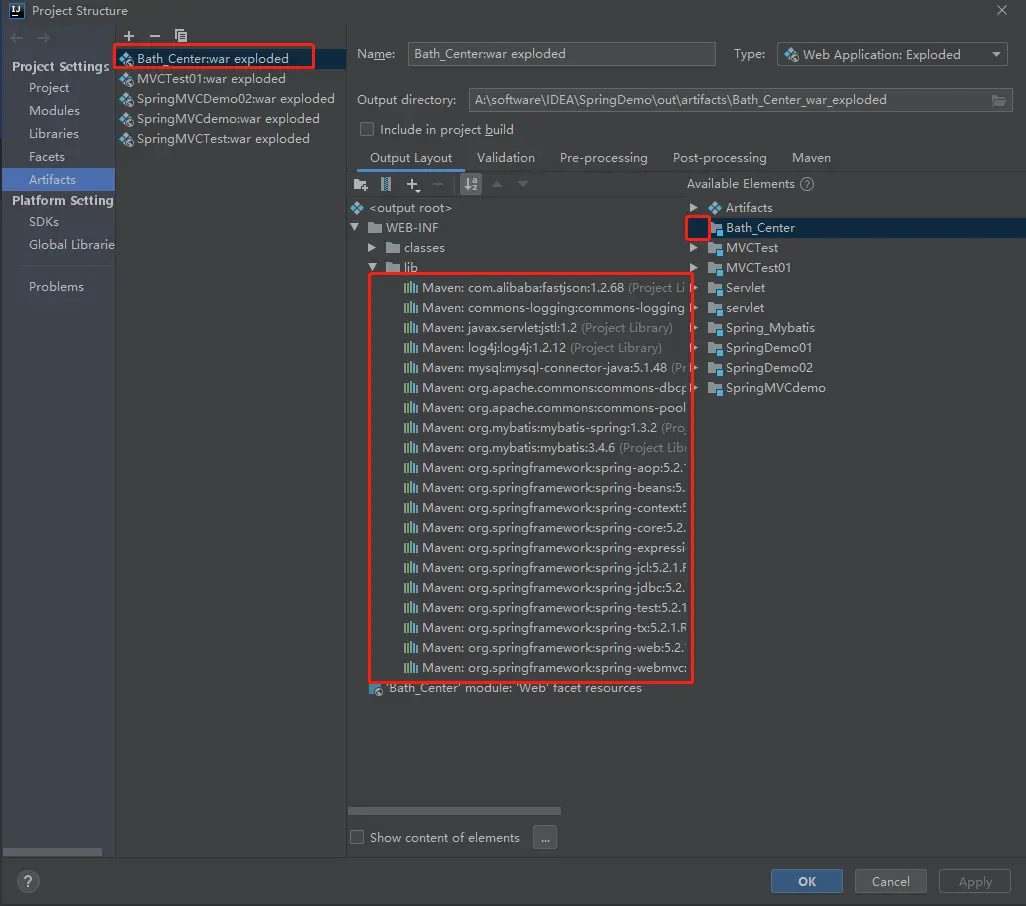Switch to the Maven tab
The height and width of the screenshot is (906, 1026).
point(811,158)
